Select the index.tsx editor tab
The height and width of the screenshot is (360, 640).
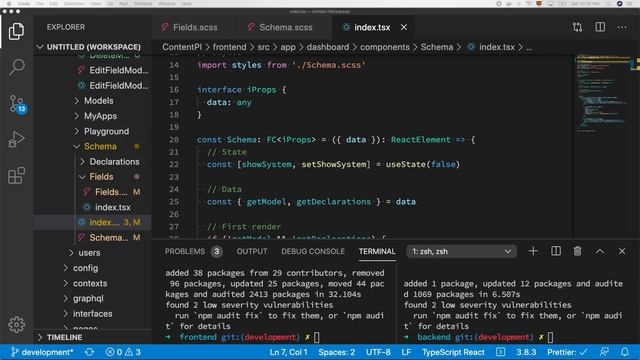click(372, 27)
